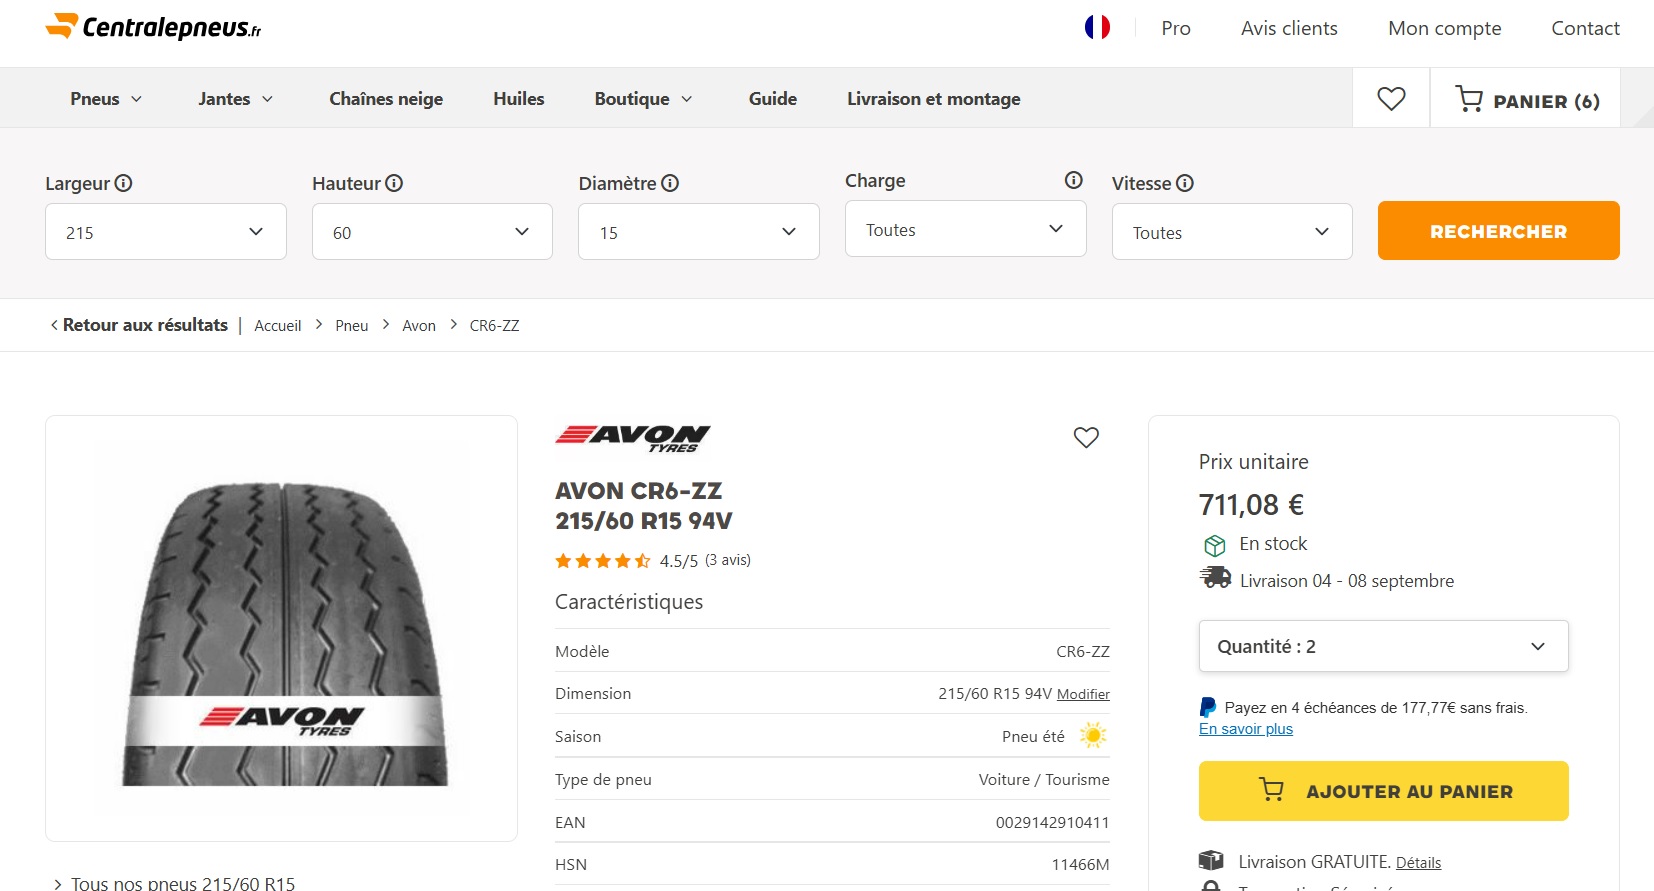Click Retour aux résultats link

139,325
